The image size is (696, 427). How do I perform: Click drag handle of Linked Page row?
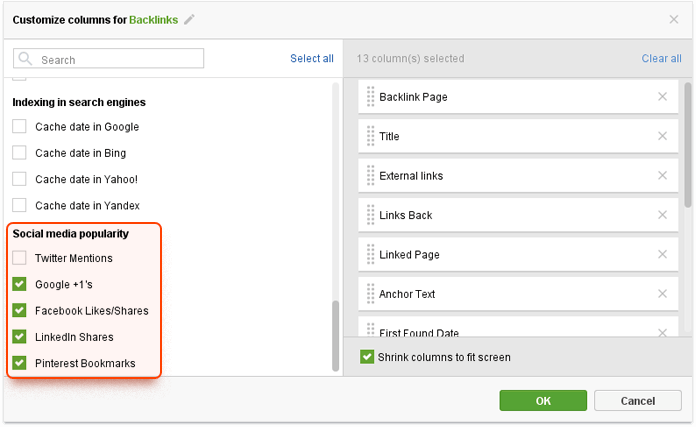point(371,254)
